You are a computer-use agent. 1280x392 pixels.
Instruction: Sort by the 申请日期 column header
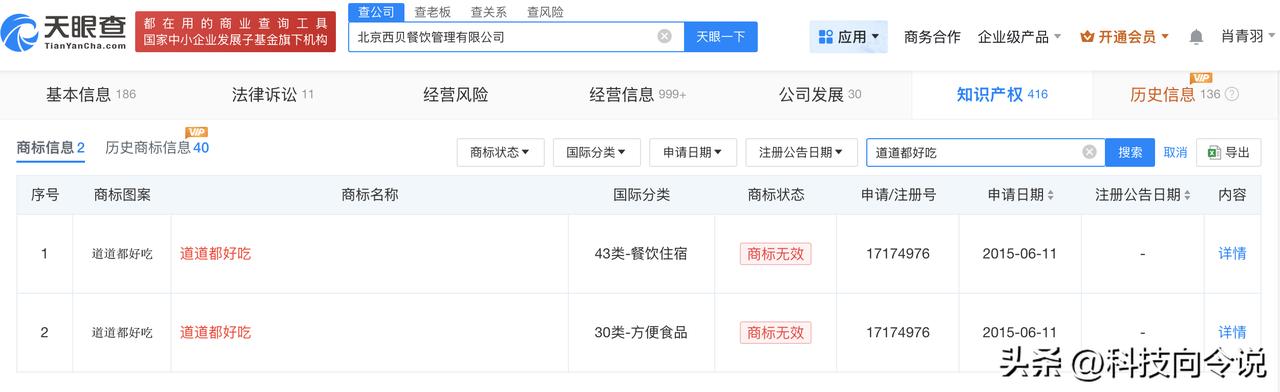[1020, 195]
